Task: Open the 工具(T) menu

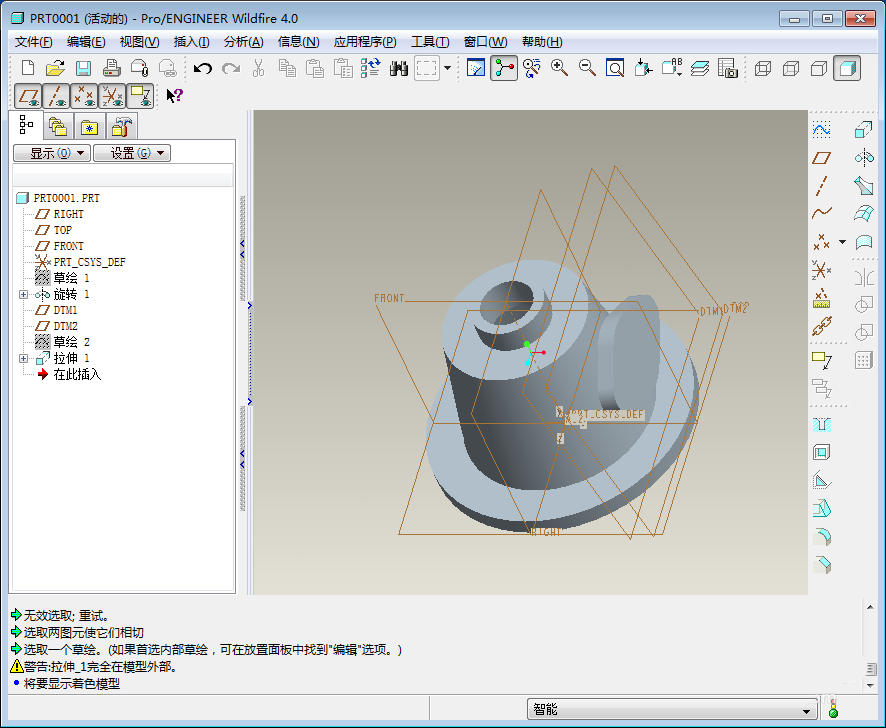Action: click(430, 42)
